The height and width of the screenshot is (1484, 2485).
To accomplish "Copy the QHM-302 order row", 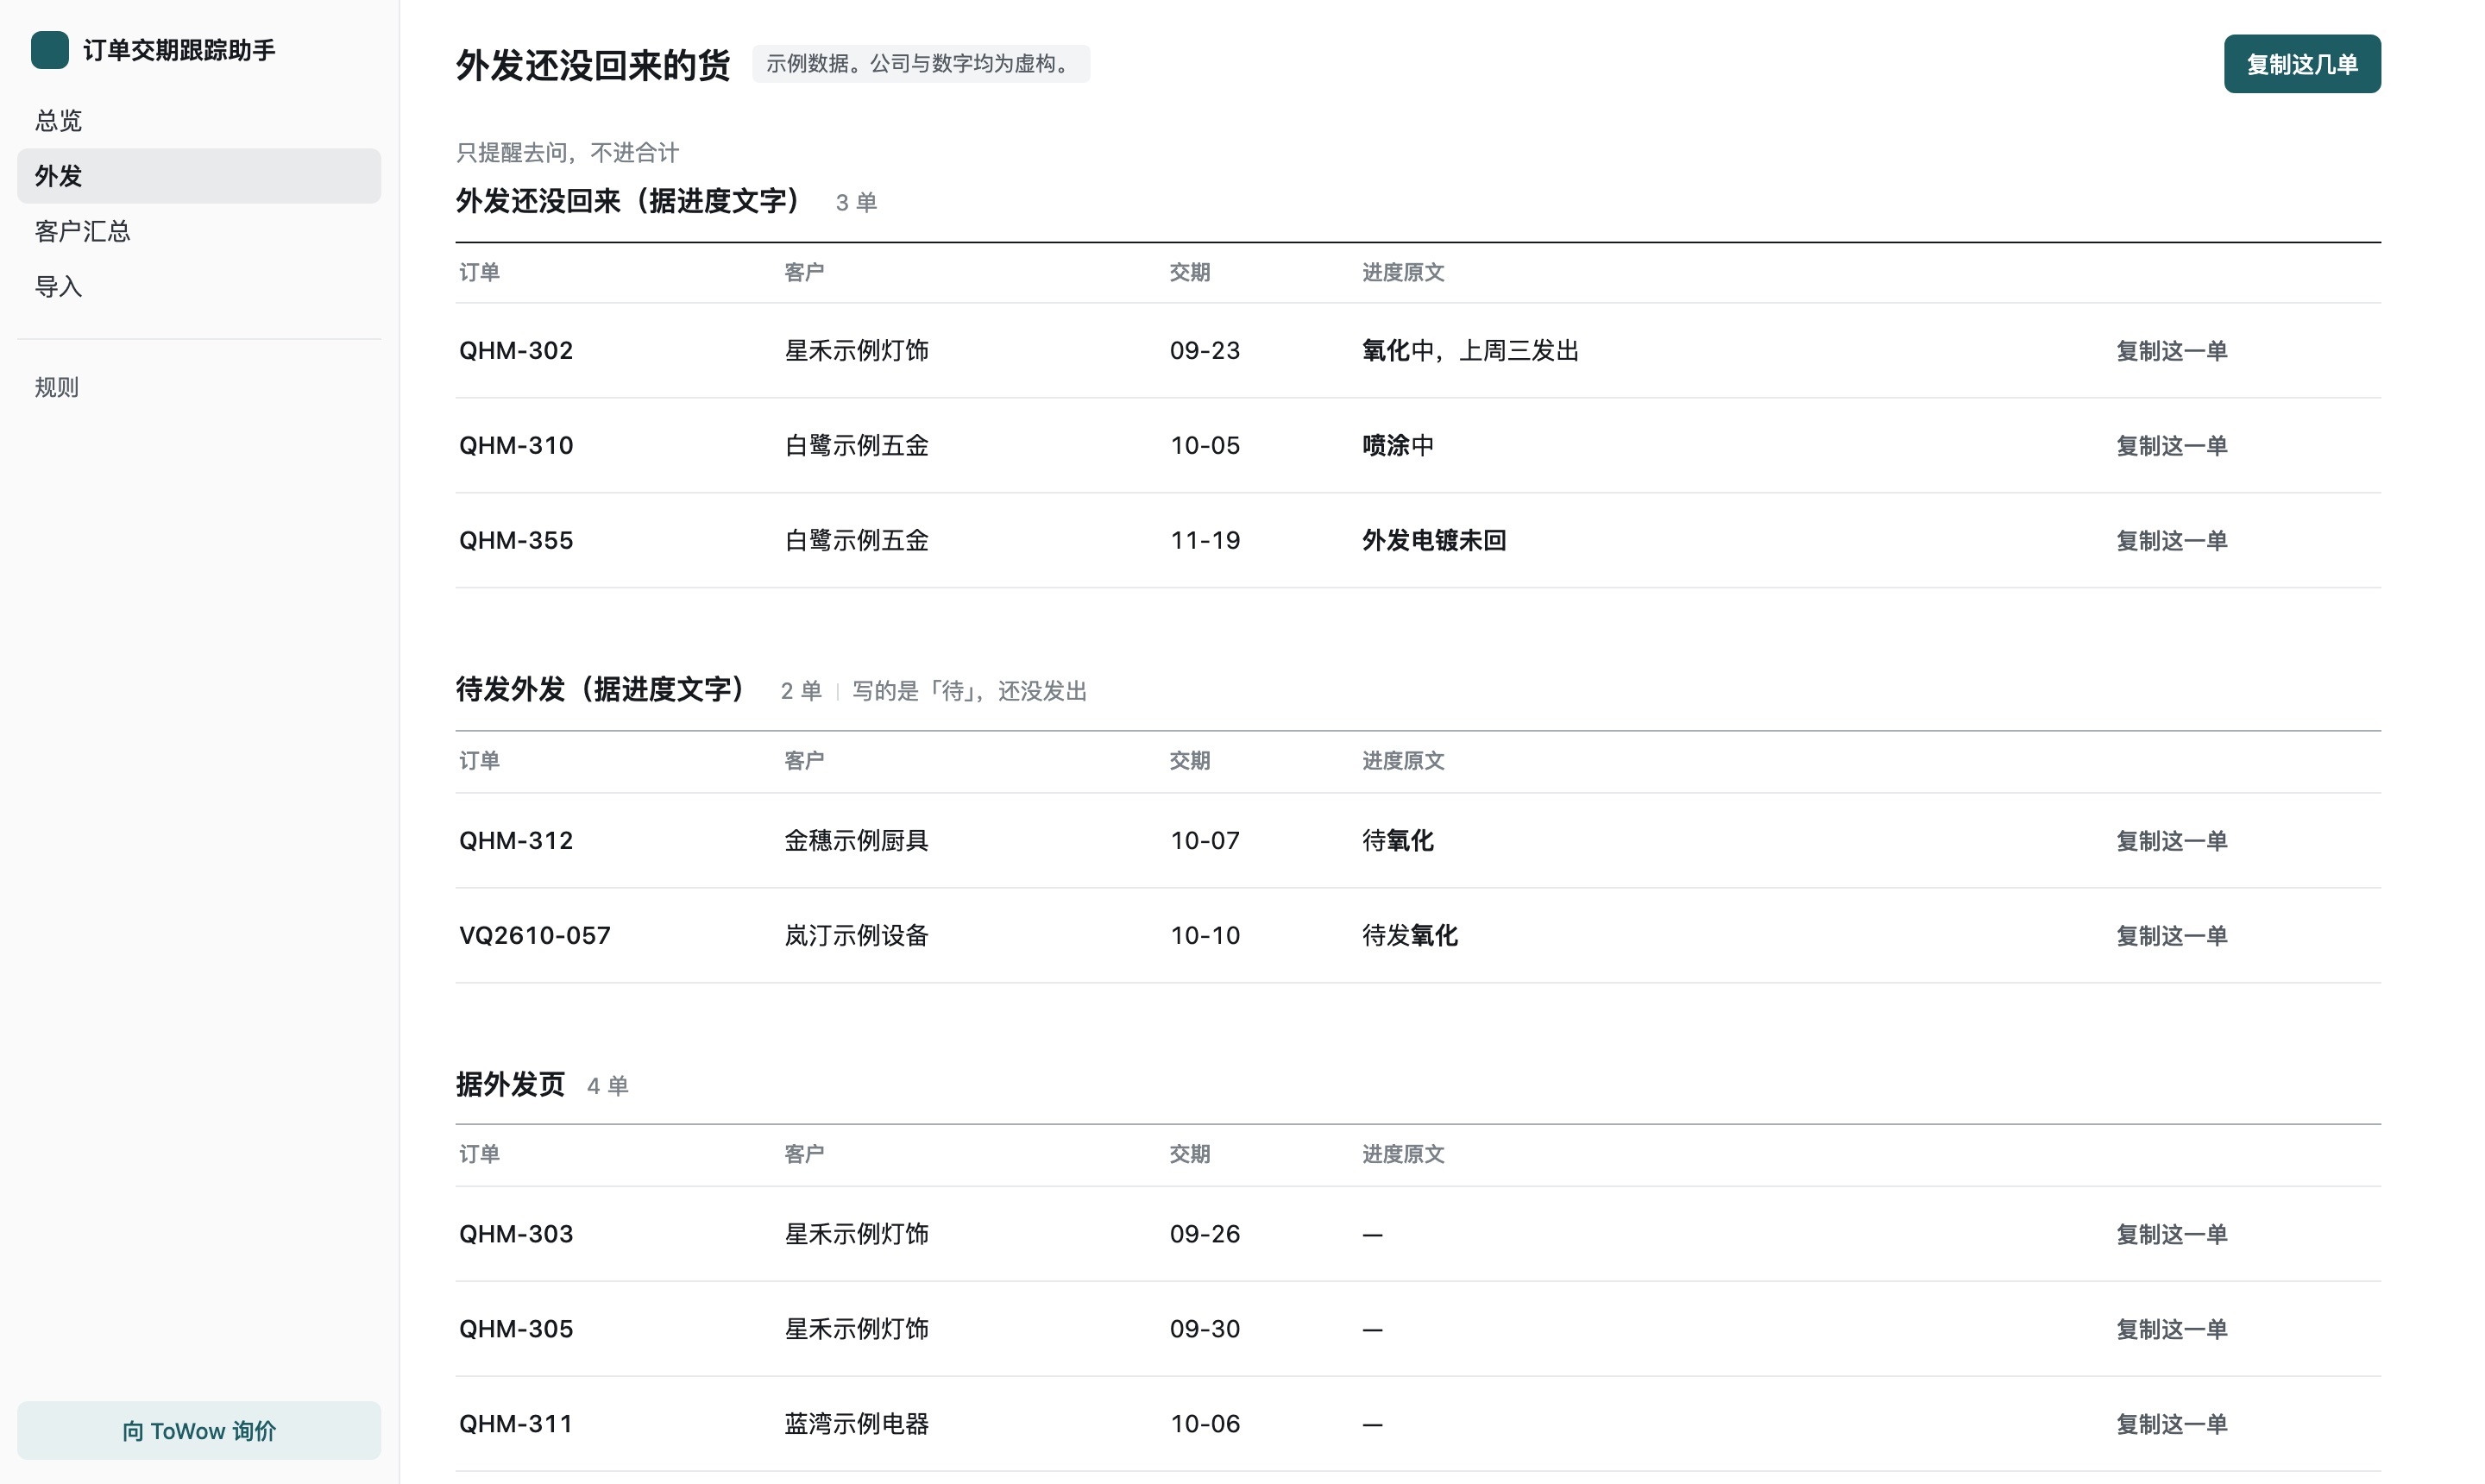I will [2171, 351].
